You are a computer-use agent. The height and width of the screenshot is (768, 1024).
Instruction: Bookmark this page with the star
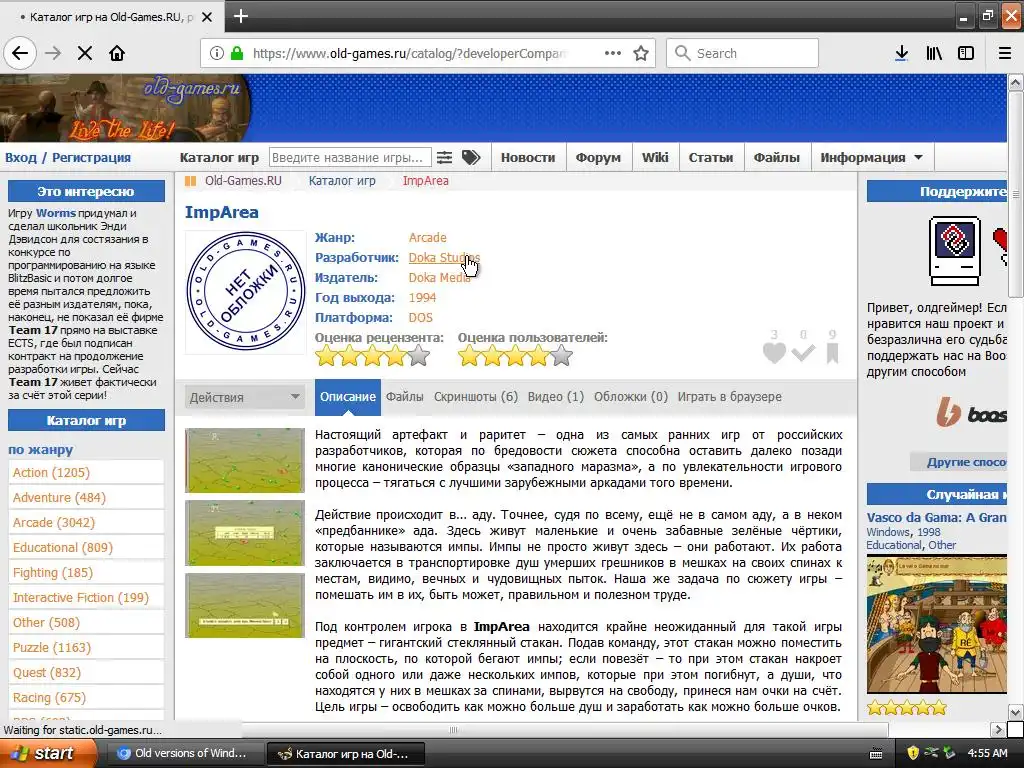tap(641, 53)
